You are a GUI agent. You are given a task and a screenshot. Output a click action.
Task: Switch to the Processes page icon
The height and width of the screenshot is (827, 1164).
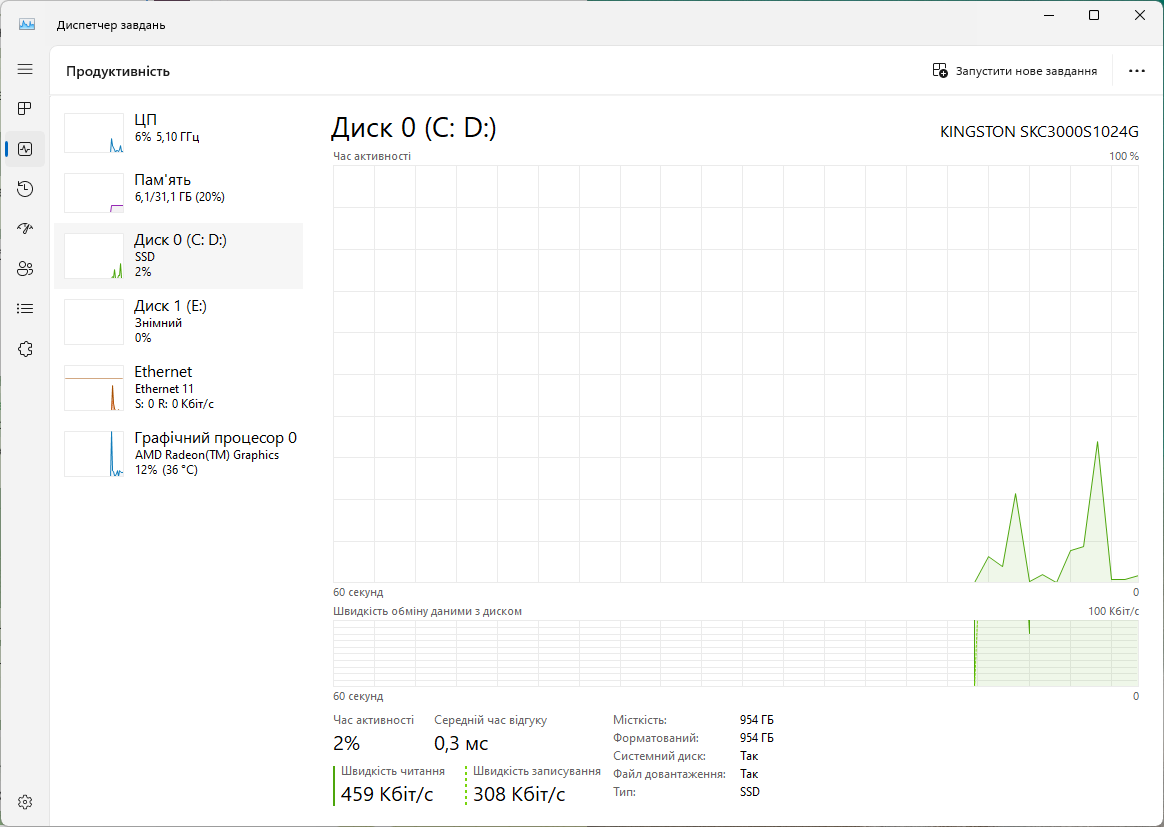coord(25,108)
